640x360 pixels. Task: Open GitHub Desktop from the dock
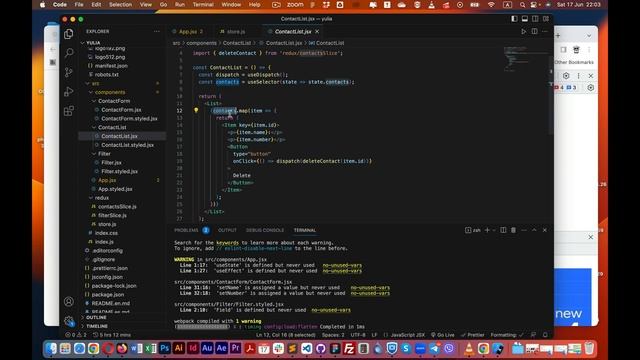[x=321, y=348]
